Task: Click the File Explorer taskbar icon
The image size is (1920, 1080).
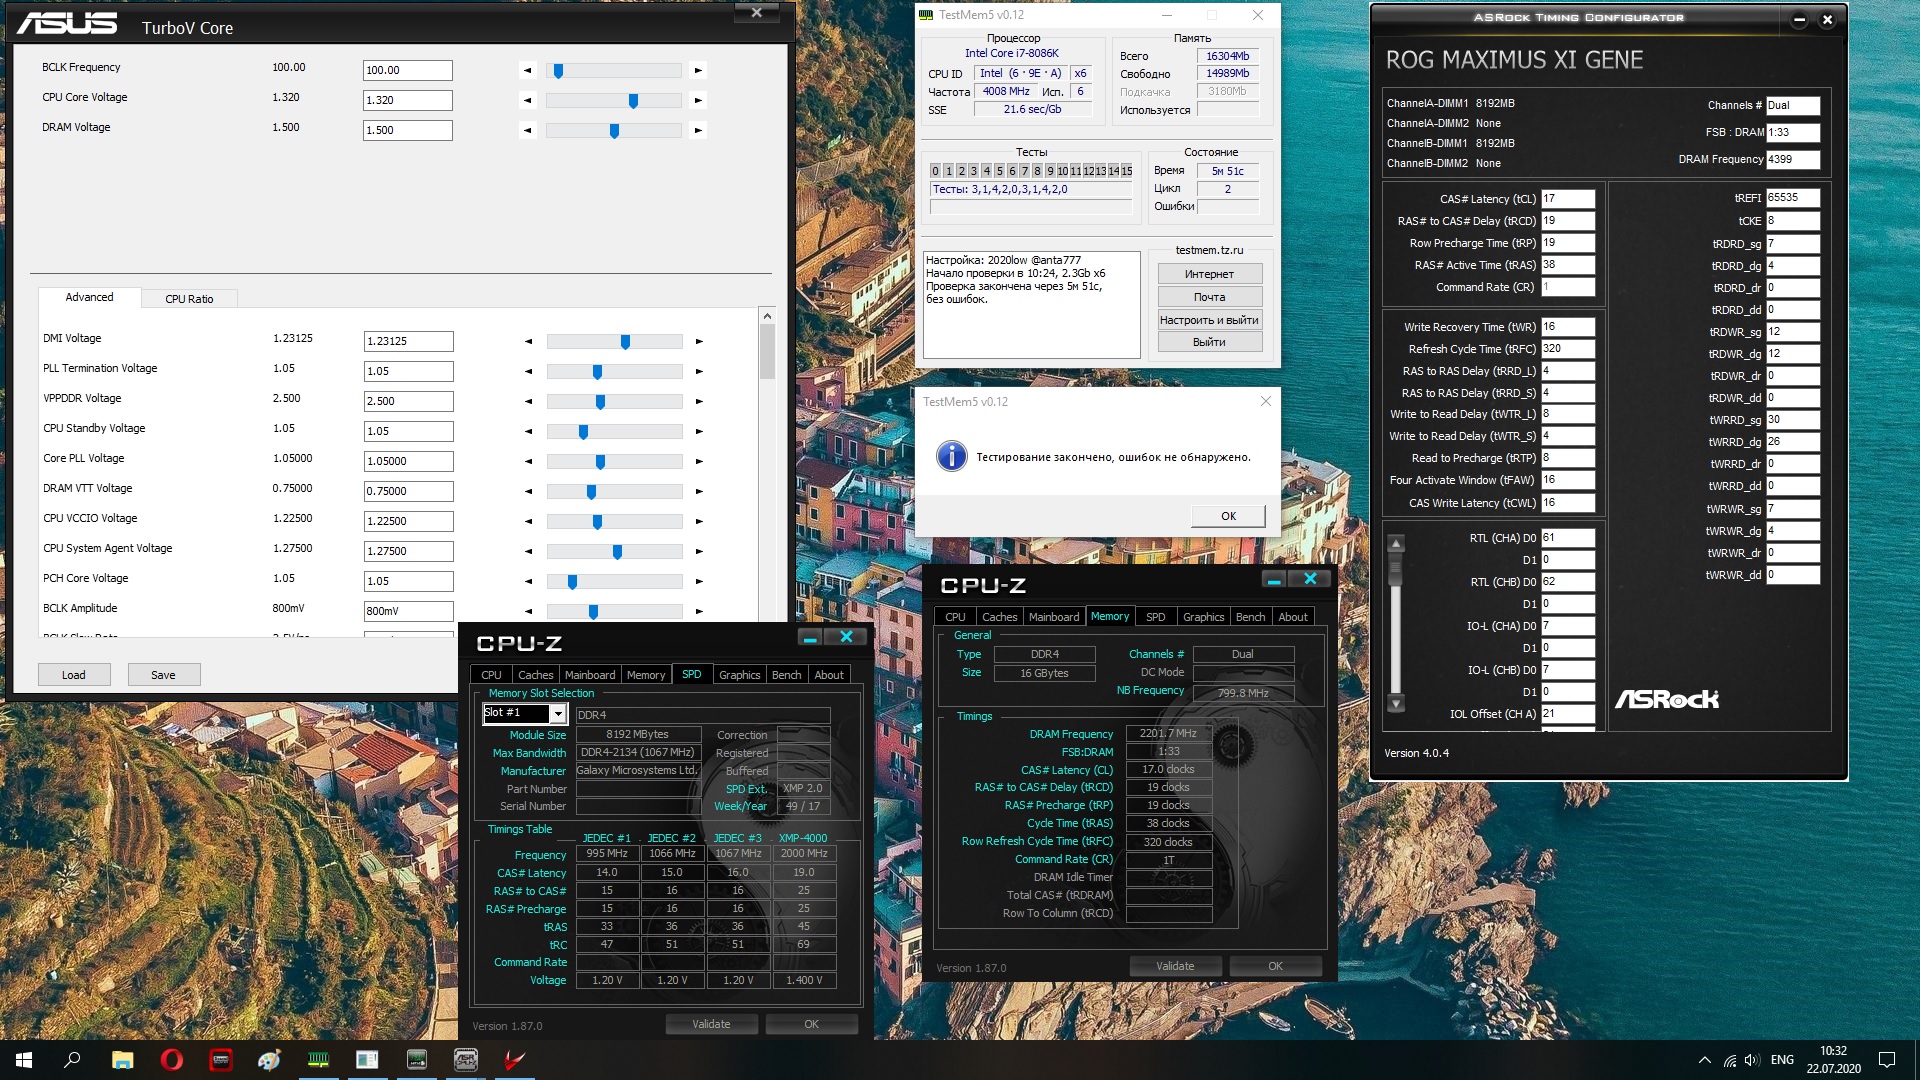Action: pos(122,1060)
